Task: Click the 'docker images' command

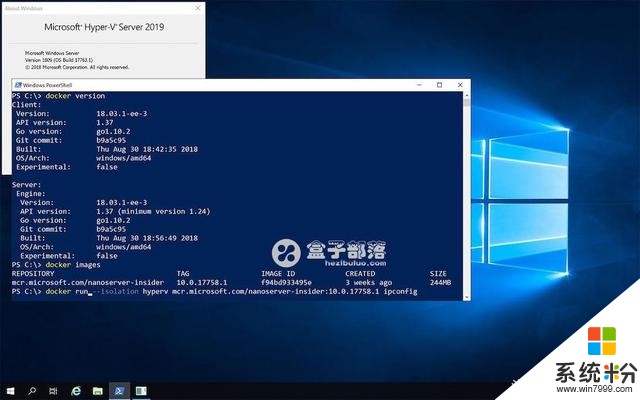Action: click(x=73, y=265)
